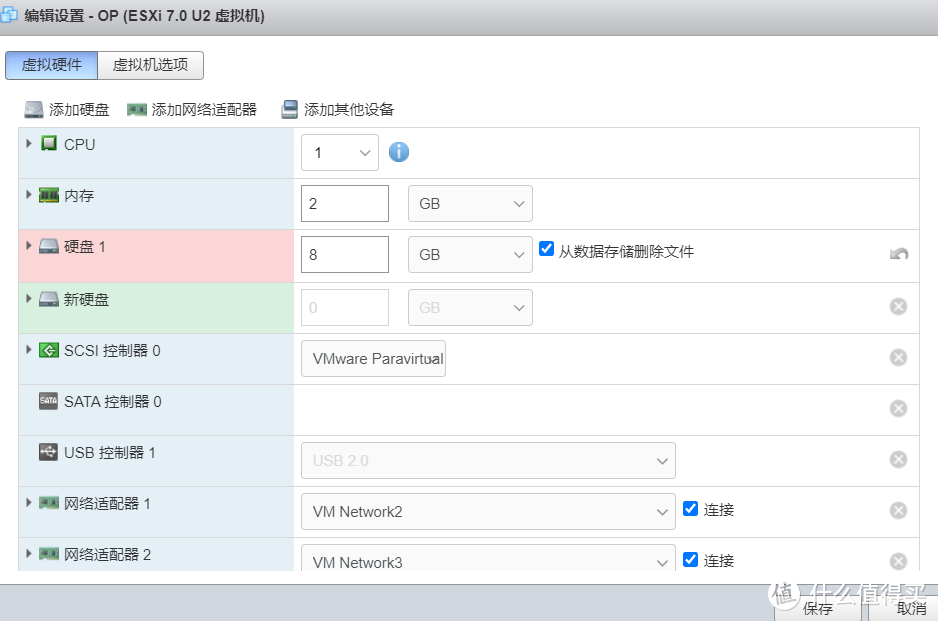Screen dimensions: 938x621
Task: Click the Add other device icon
Action: 290,109
